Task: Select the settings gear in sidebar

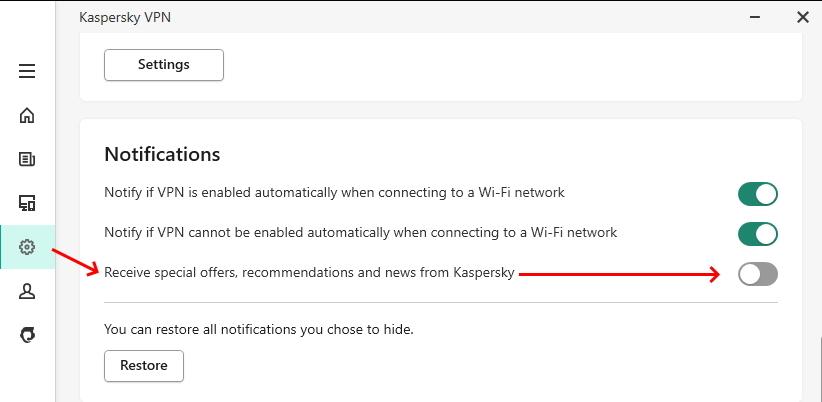Action: point(27,247)
